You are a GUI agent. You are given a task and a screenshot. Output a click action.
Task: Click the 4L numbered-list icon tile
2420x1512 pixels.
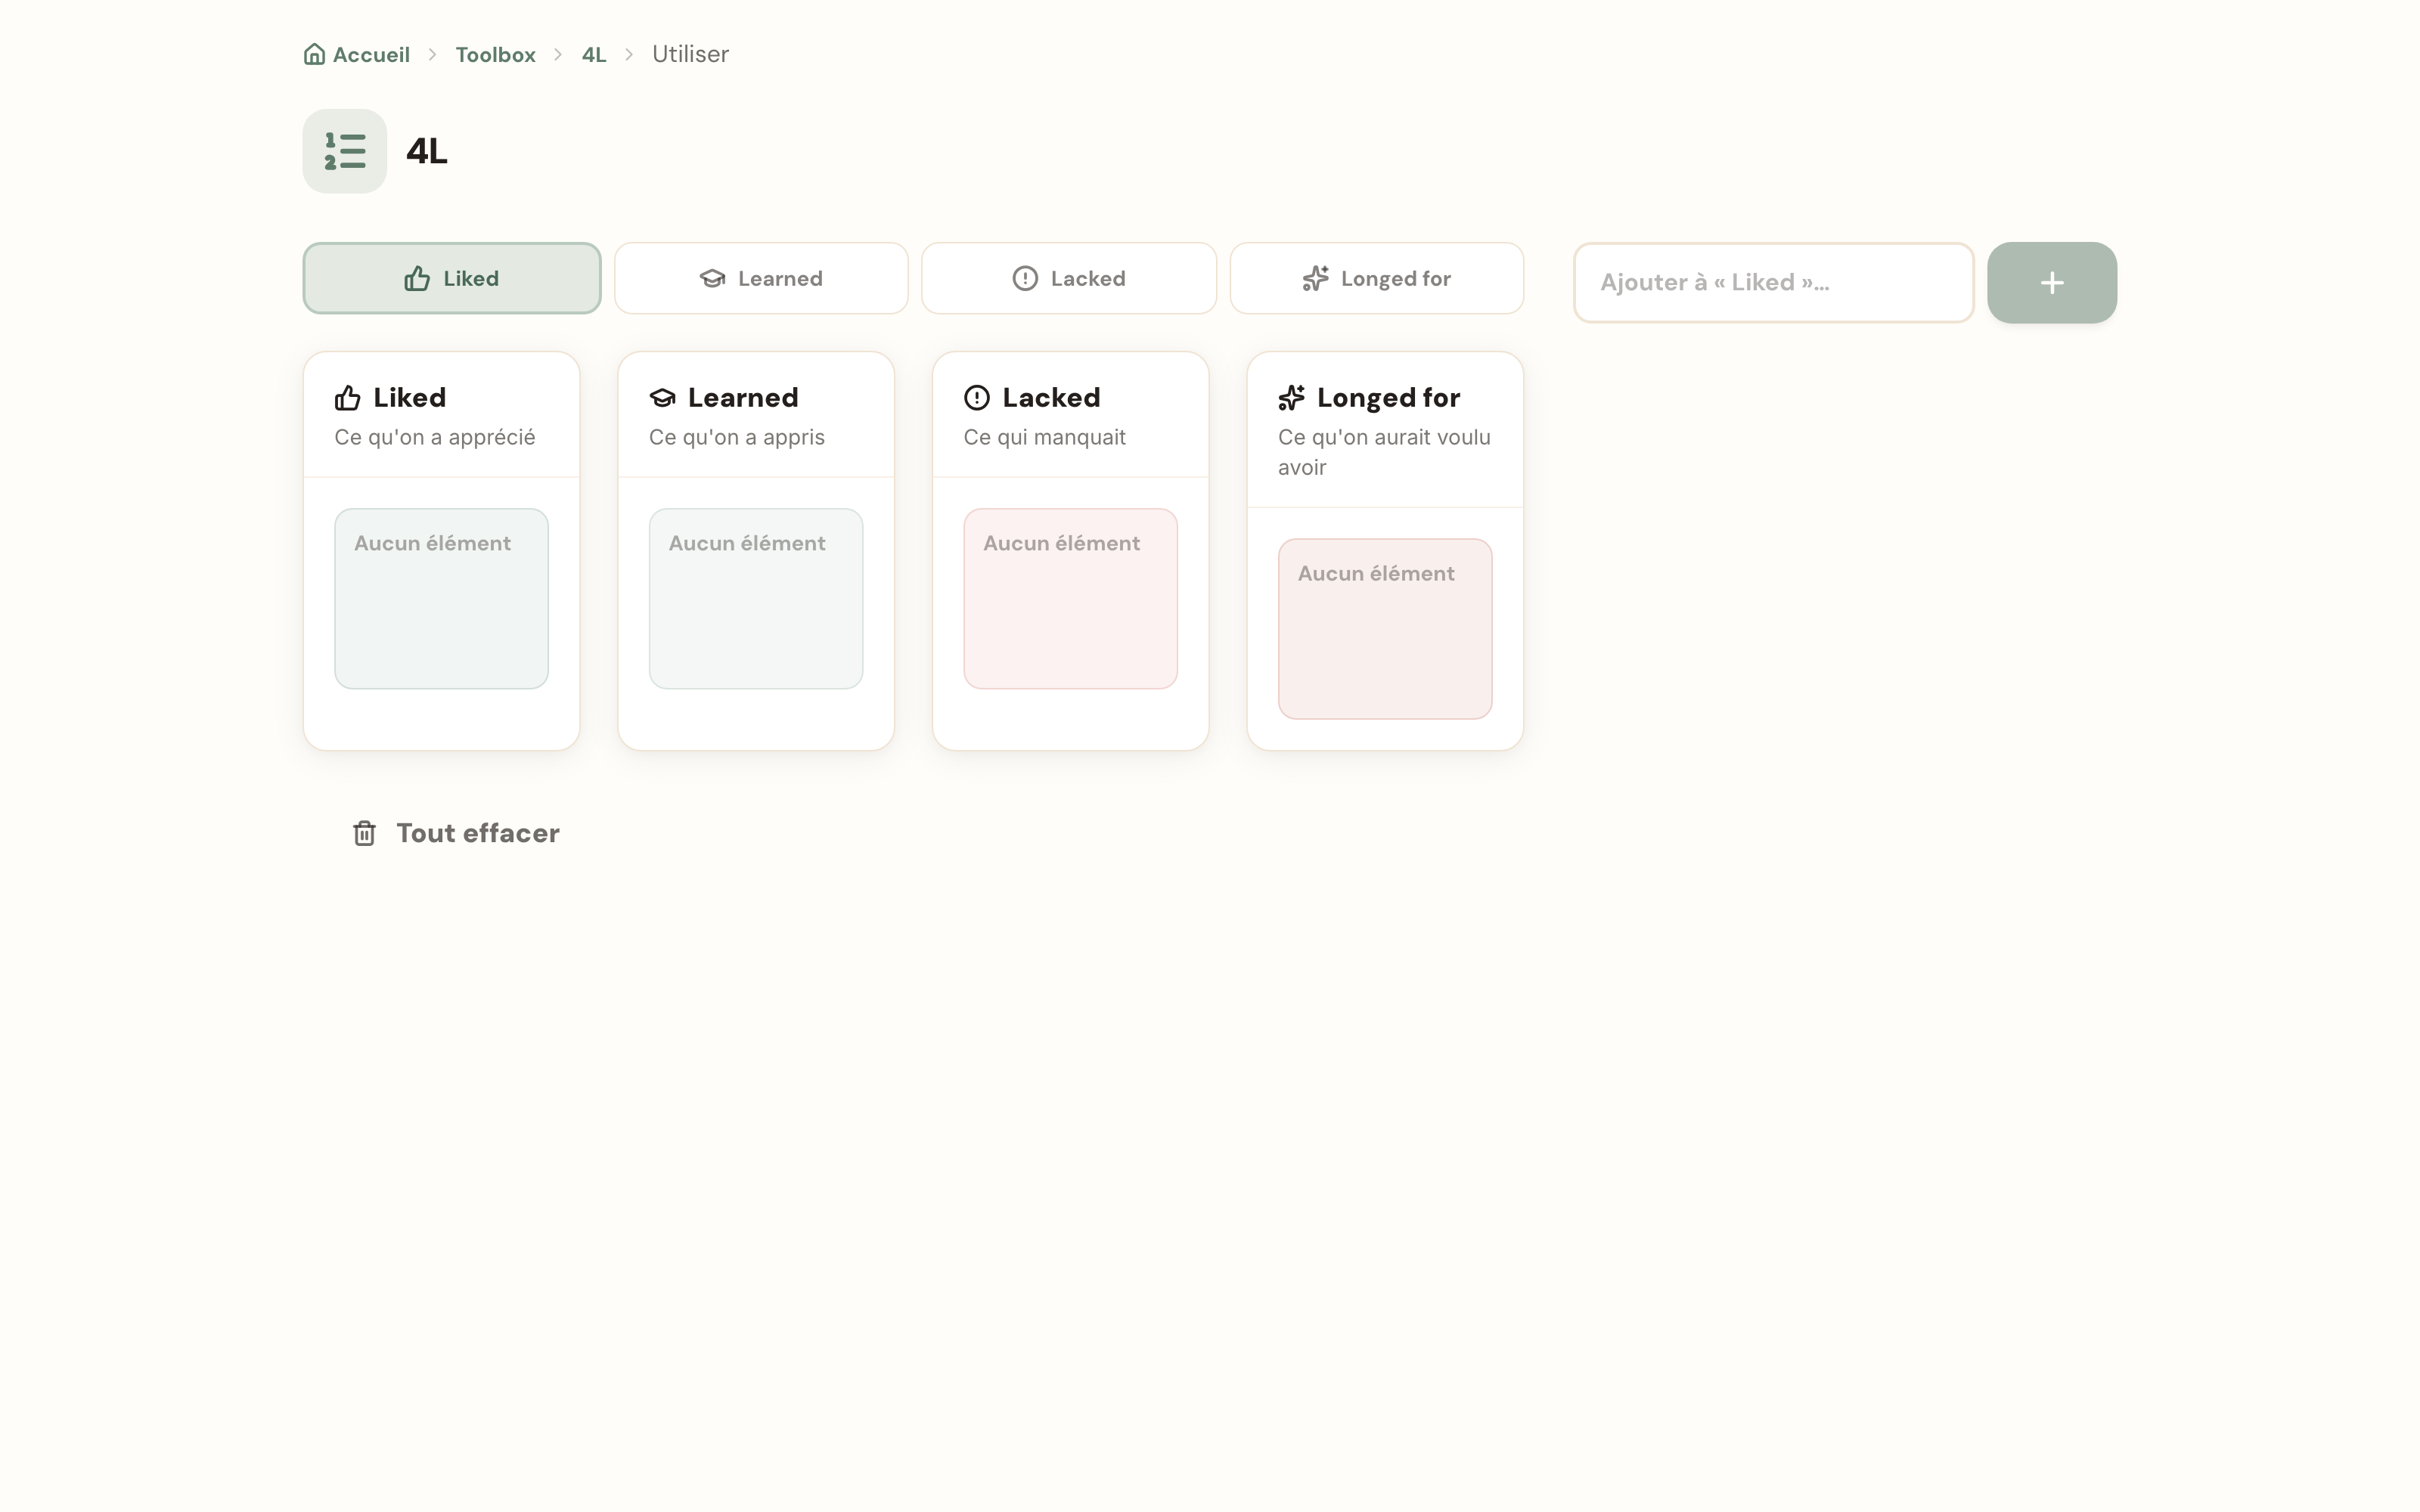pos(345,151)
